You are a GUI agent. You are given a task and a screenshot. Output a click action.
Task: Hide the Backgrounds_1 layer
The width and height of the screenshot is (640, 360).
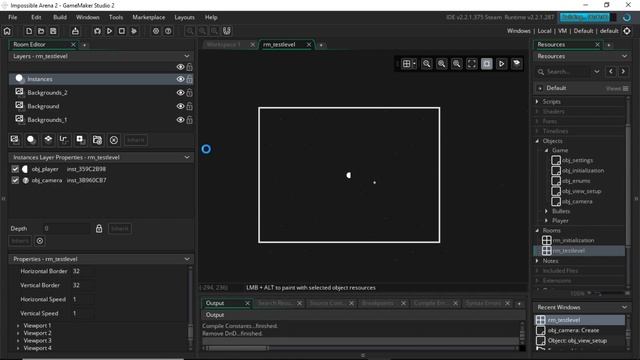pyautogui.click(x=180, y=120)
